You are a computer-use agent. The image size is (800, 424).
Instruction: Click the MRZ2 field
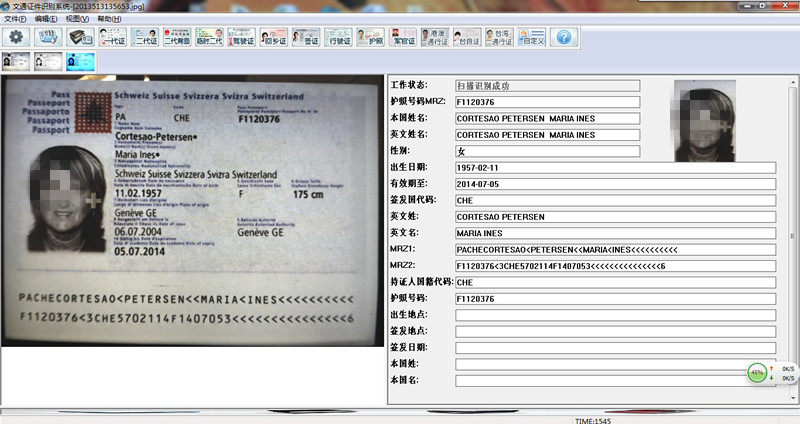coord(615,266)
